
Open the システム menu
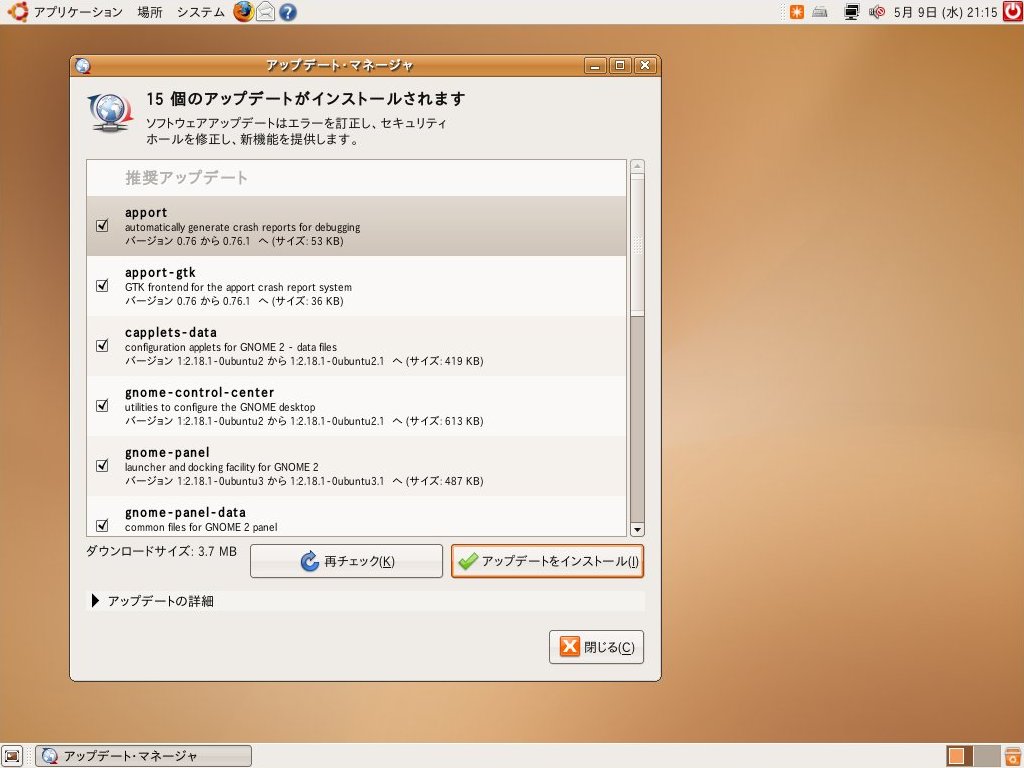[200, 12]
